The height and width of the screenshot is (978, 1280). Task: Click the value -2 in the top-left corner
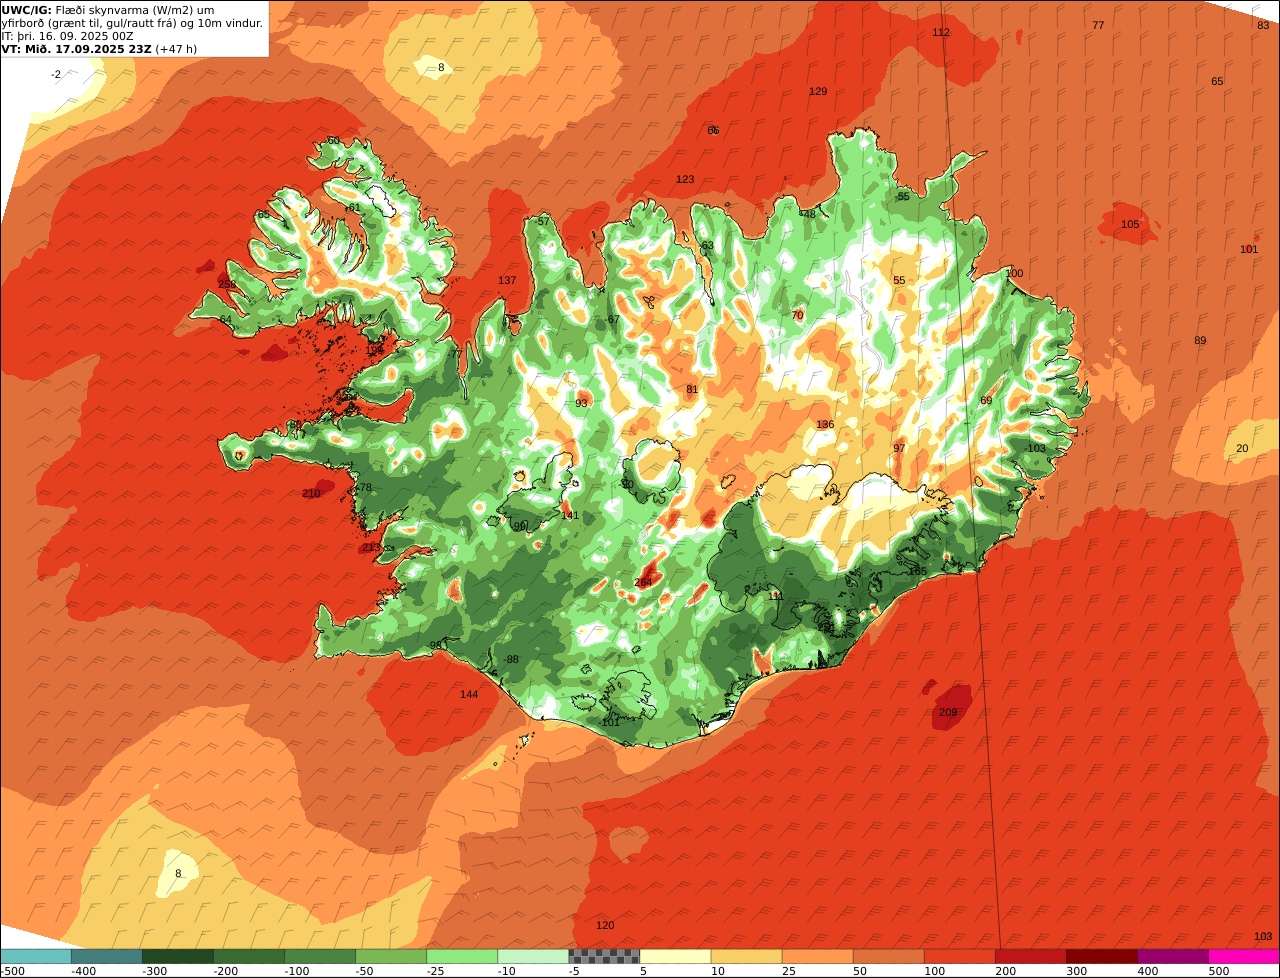[x=56, y=74]
